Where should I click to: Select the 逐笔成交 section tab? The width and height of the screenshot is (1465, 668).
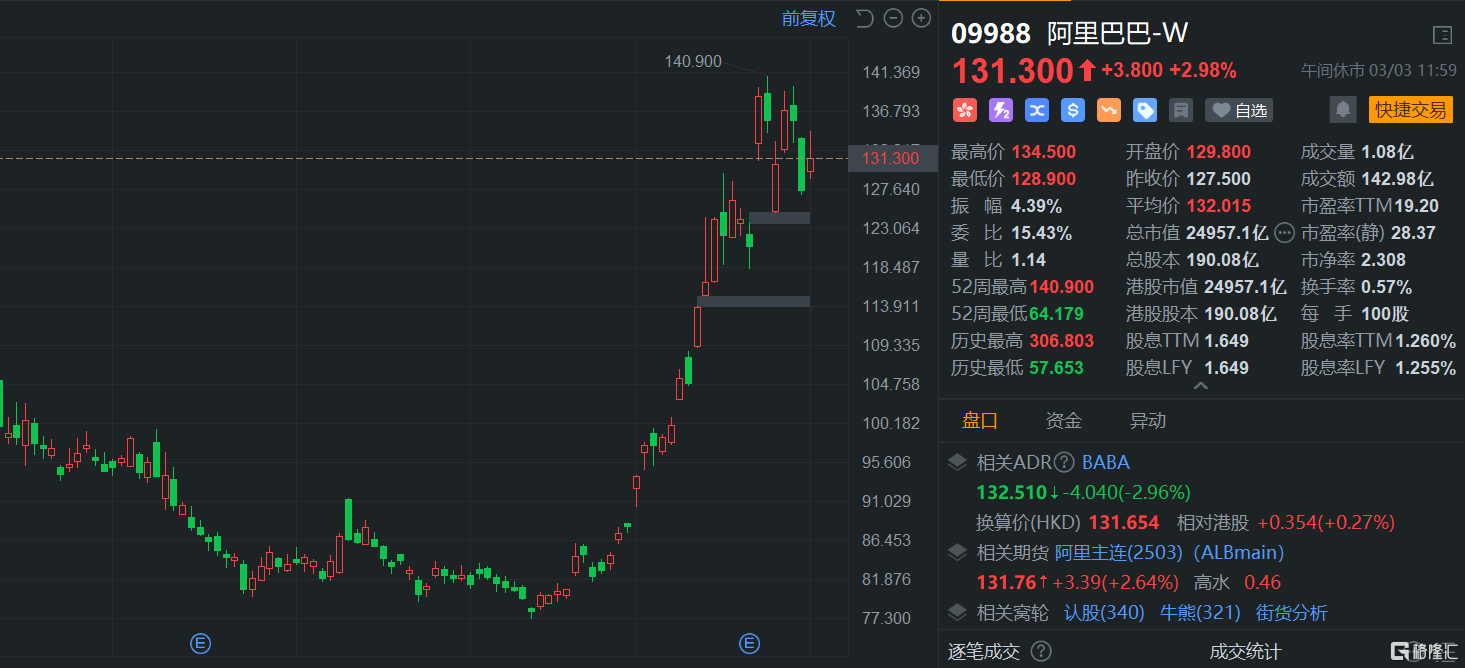(x=984, y=652)
